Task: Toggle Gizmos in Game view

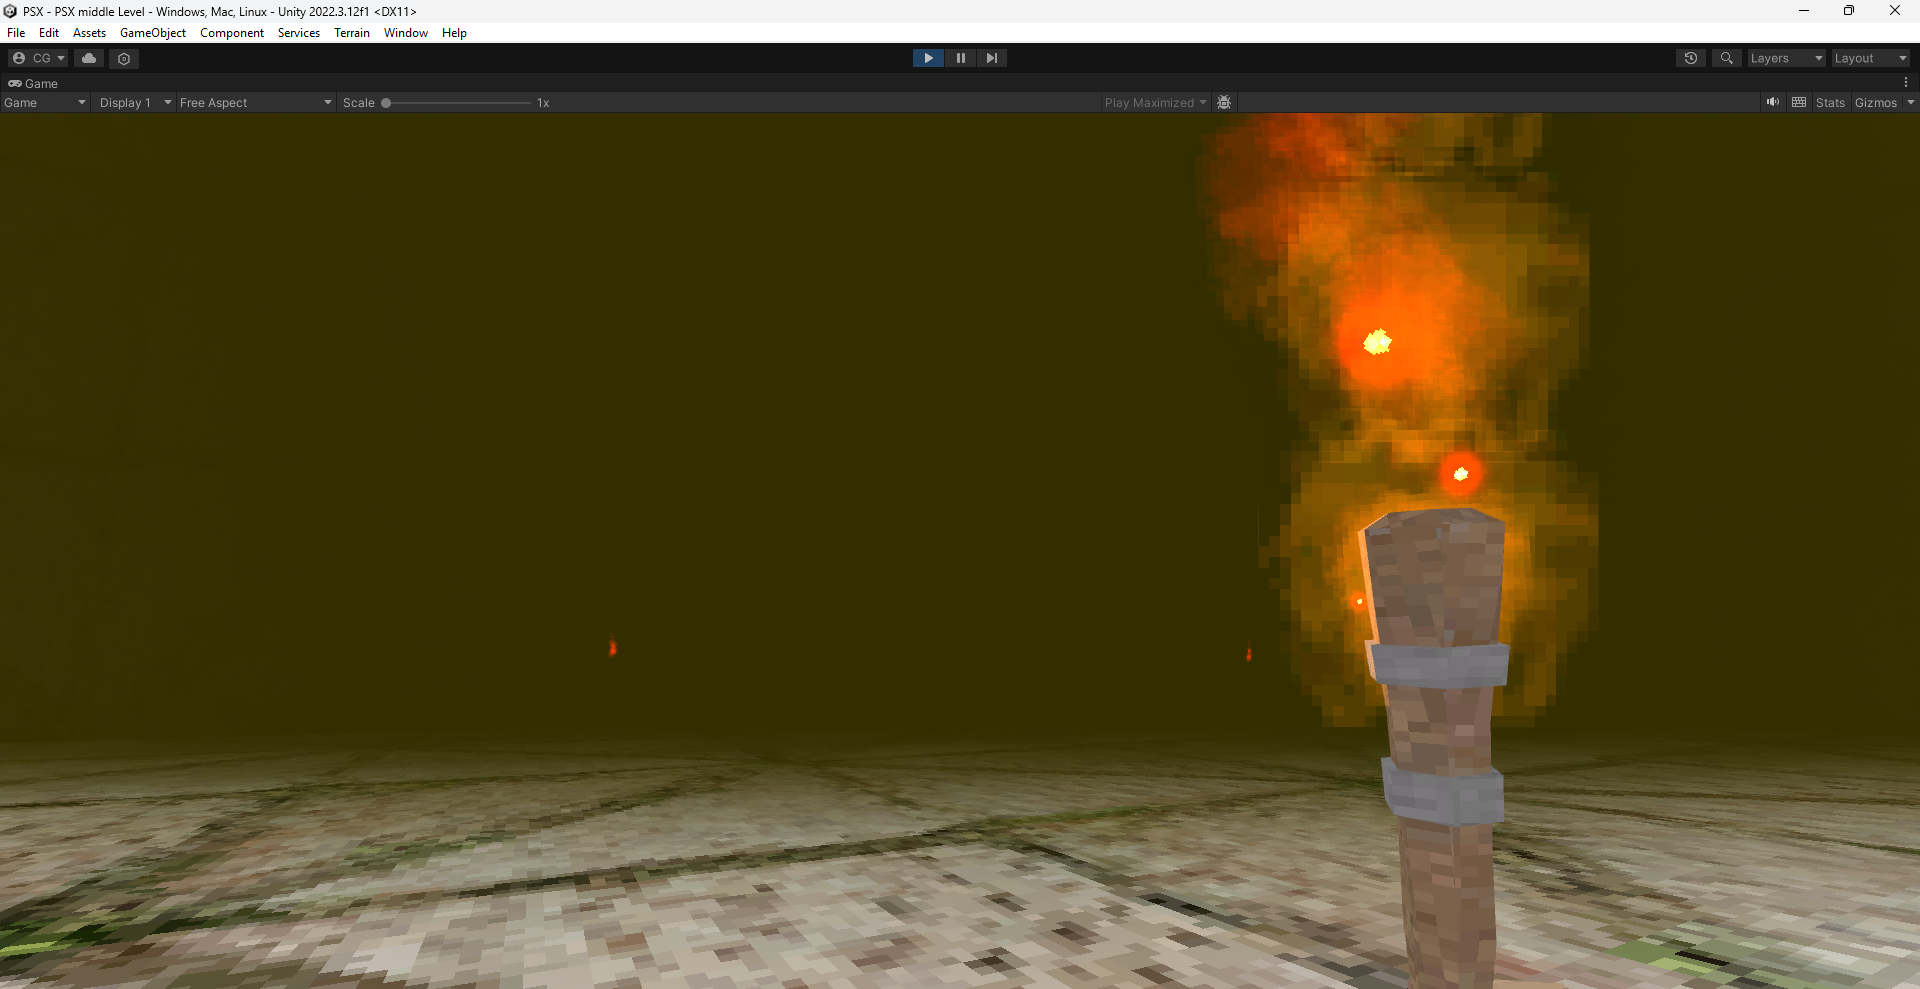Action: pyautogui.click(x=1875, y=102)
